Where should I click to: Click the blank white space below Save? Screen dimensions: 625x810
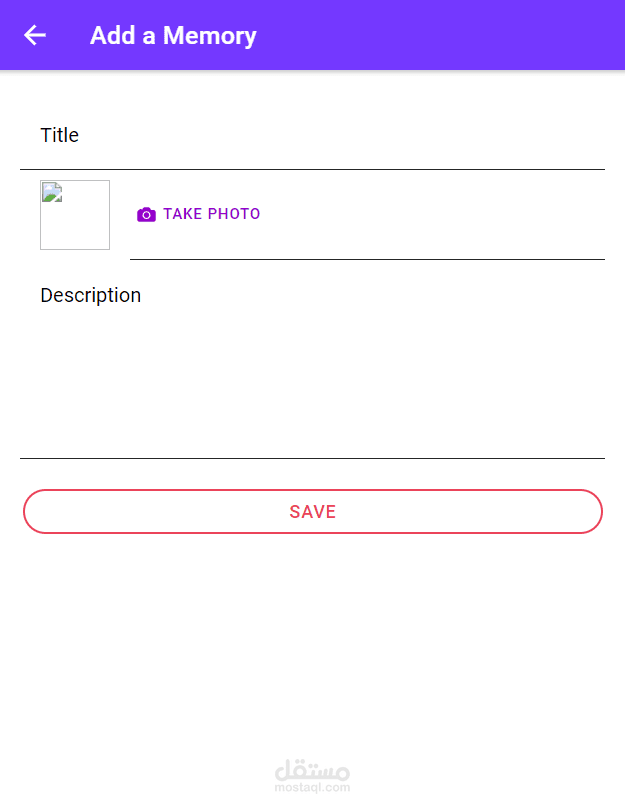pyautogui.click(x=312, y=640)
